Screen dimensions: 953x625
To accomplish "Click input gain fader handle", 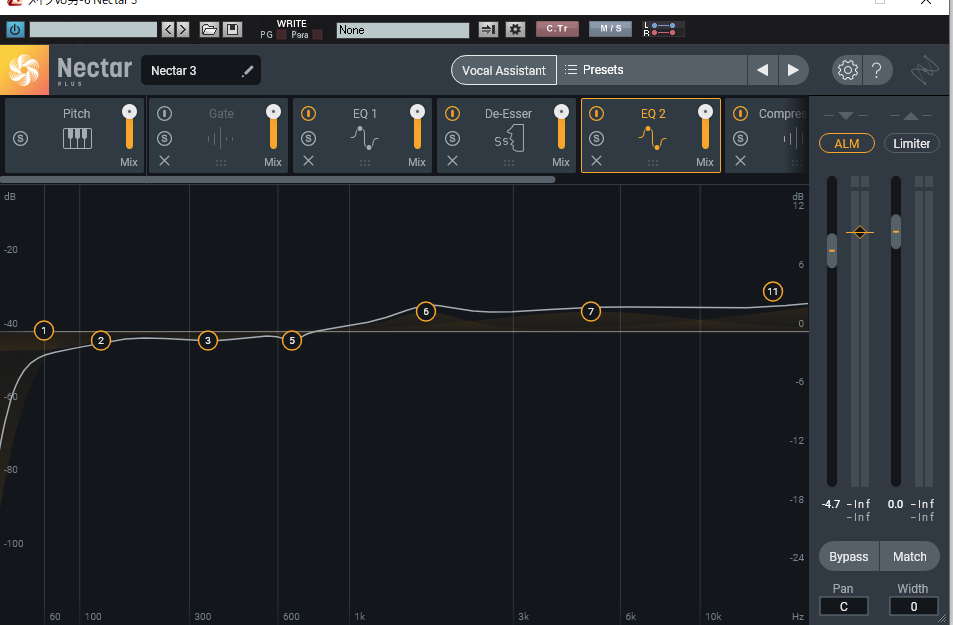I will tap(832, 250).
